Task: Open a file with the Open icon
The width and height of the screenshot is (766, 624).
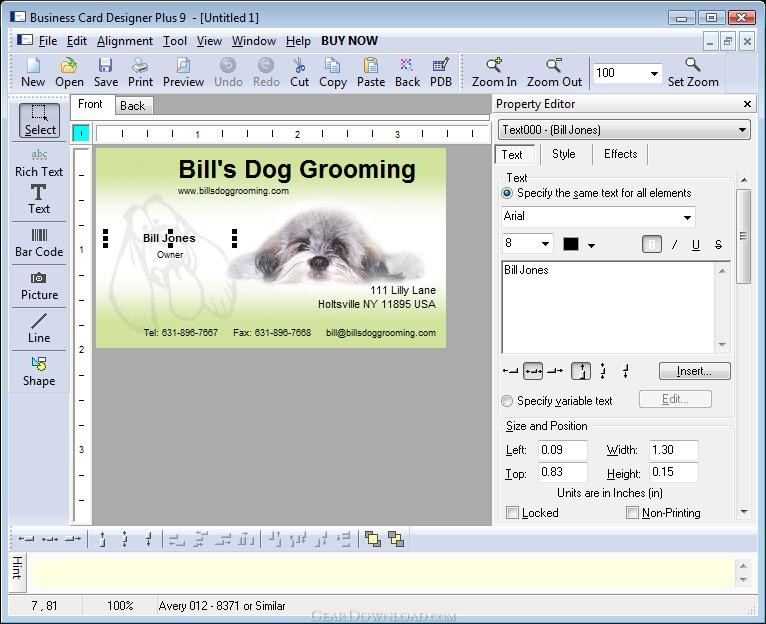Action: click(69, 72)
